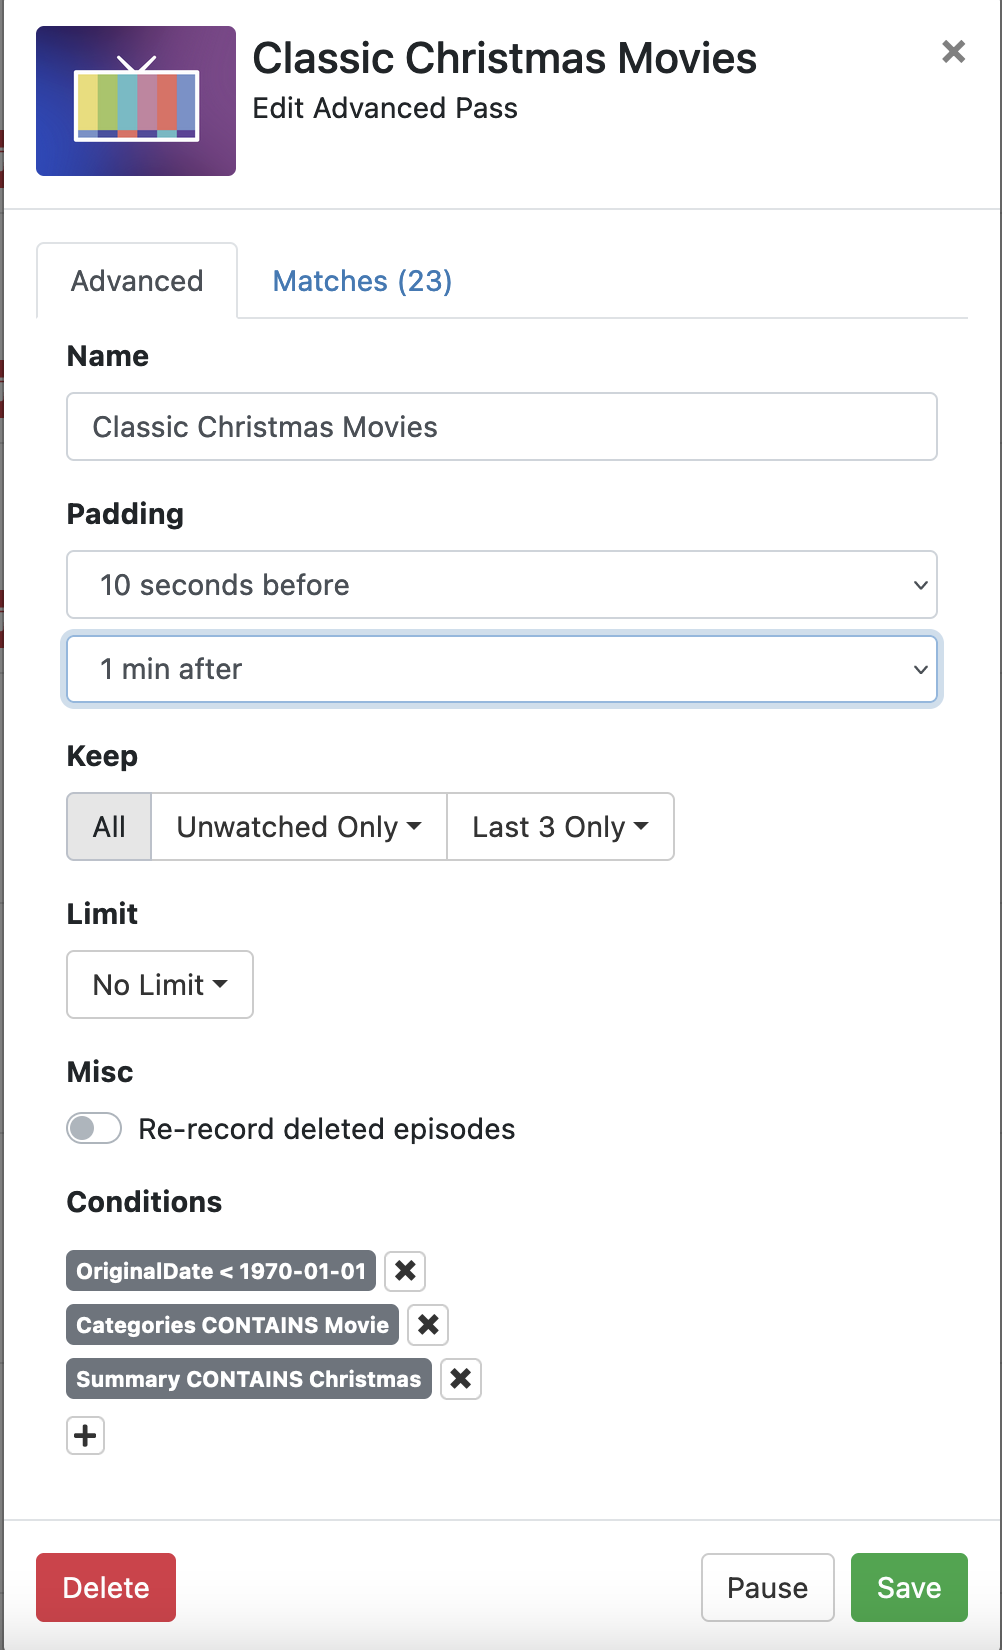Open the 1 min after padding selector
1002x1650 pixels.
pyautogui.click(x=502, y=669)
